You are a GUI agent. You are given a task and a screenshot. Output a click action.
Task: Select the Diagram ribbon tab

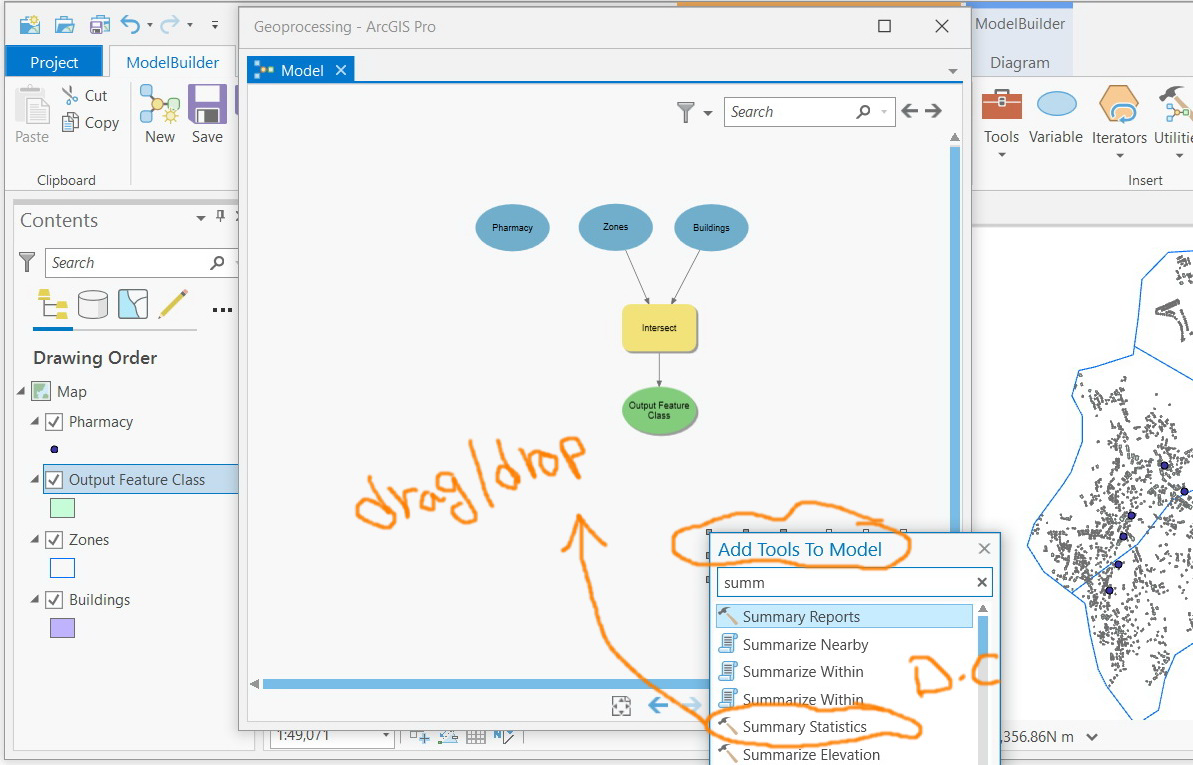click(1020, 62)
